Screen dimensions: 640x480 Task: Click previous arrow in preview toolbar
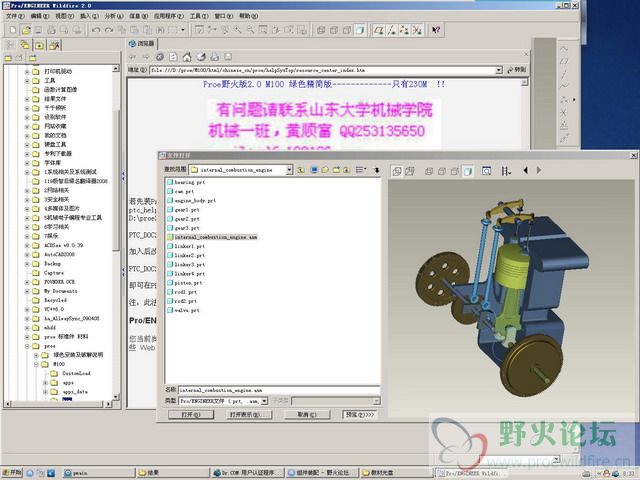526,170
